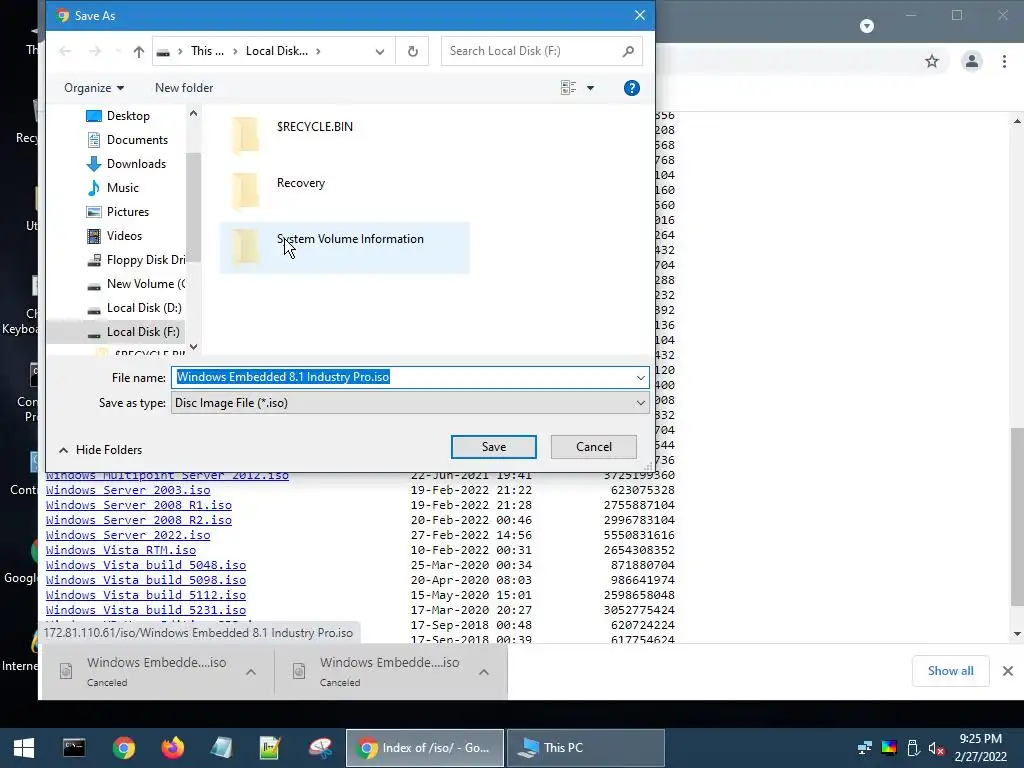This screenshot has height=768, width=1024.
Task: Click navigation pane scroll down arrow
Action: coord(193,347)
